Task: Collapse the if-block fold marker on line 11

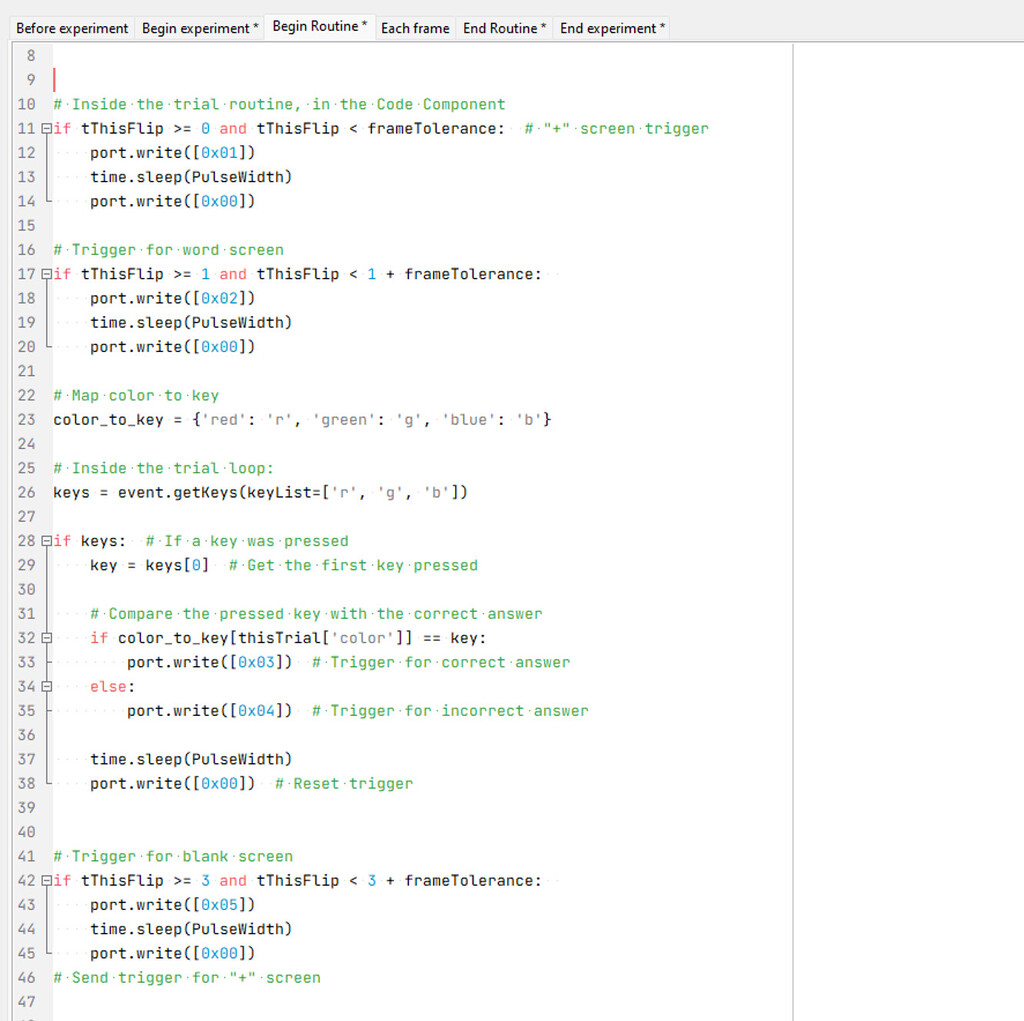Action: point(44,128)
